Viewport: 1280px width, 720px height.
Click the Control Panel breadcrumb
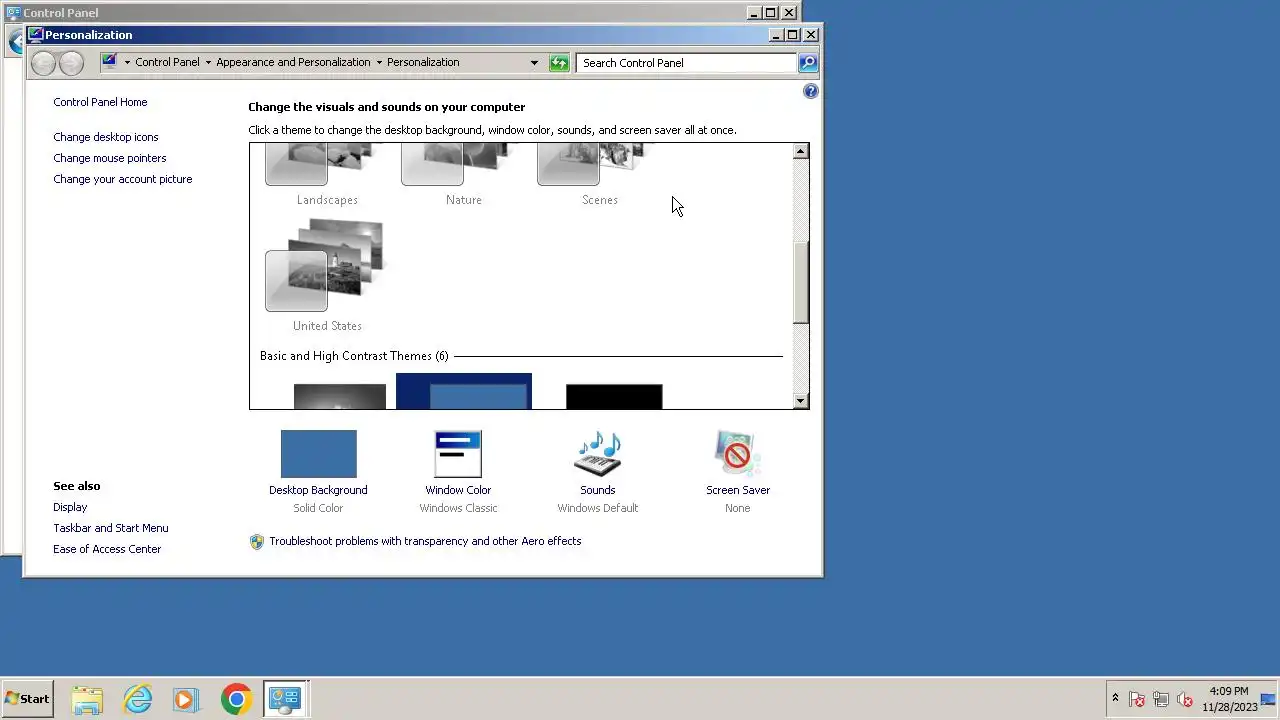(x=167, y=62)
